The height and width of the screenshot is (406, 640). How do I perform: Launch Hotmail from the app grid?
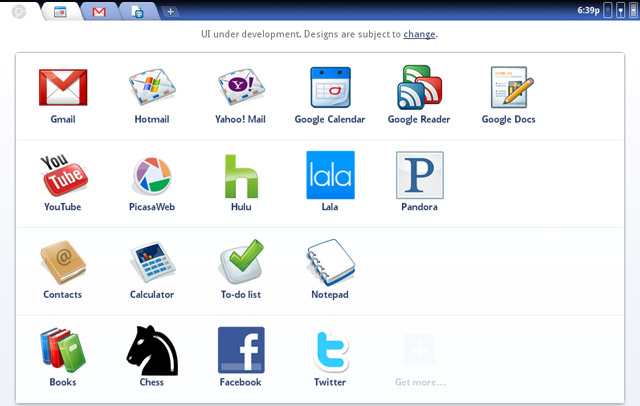pyautogui.click(x=152, y=87)
